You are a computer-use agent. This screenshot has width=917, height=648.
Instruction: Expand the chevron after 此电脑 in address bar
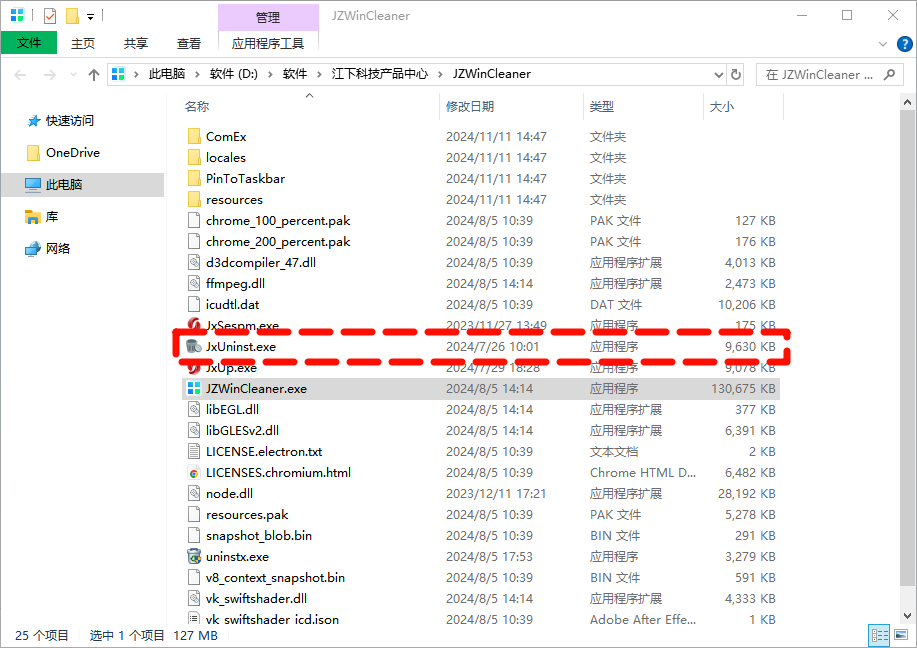coord(196,74)
